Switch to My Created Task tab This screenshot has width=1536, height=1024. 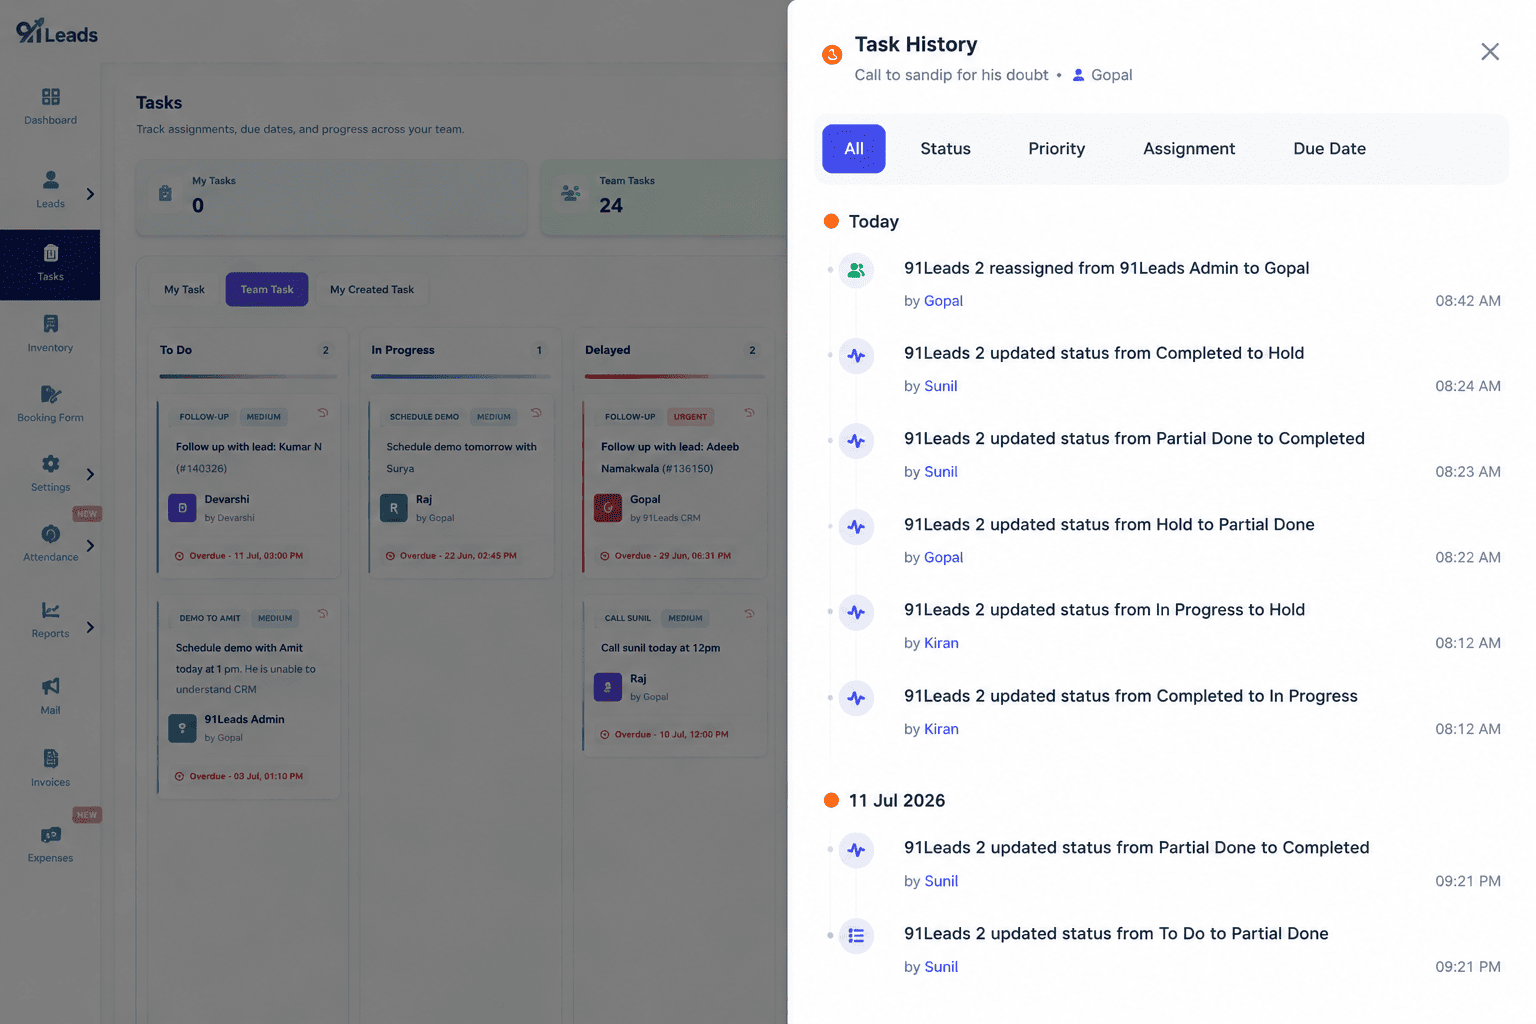[372, 290]
